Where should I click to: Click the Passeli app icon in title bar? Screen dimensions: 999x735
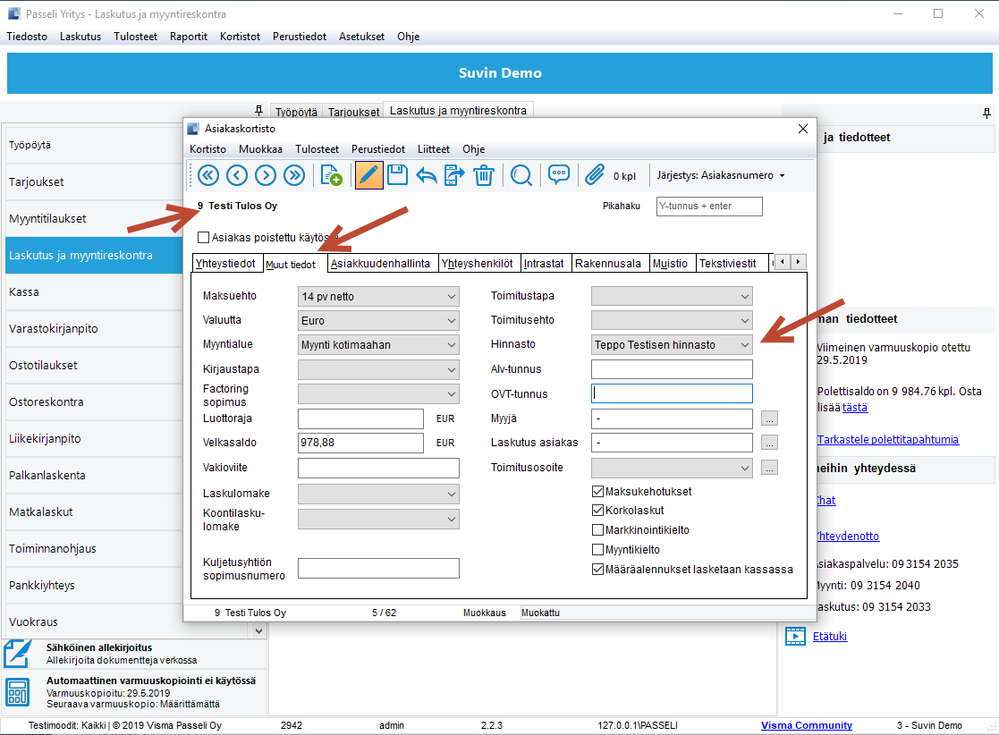(x=14, y=13)
